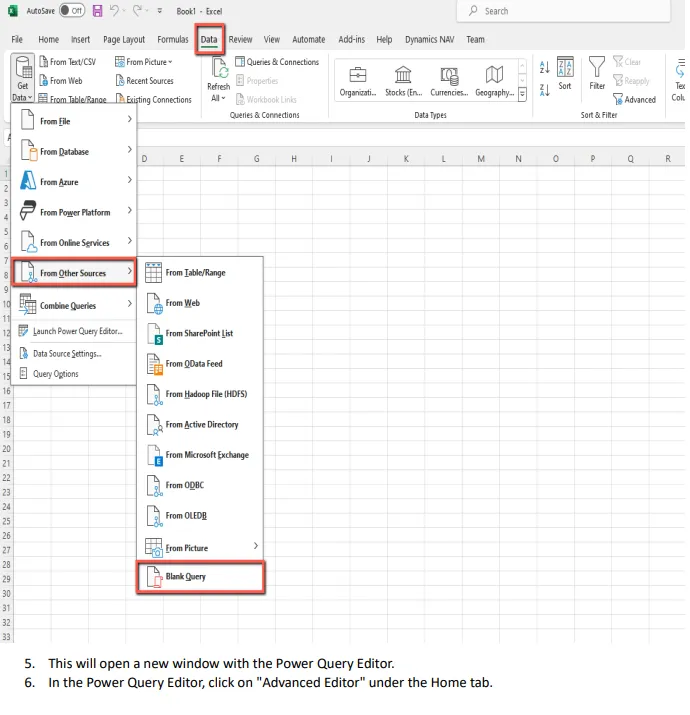Viewport: 690px width, 715px height.
Task: Open Customize Quick Access Toolbar dropdown
Action: click(x=160, y=10)
